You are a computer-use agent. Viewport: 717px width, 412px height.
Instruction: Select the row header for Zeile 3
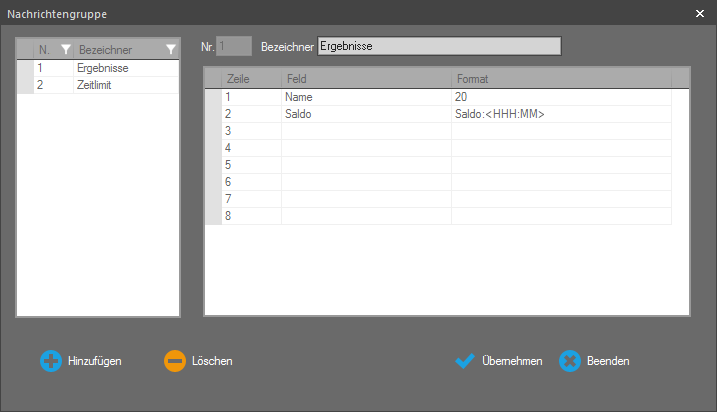coord(213,131)
